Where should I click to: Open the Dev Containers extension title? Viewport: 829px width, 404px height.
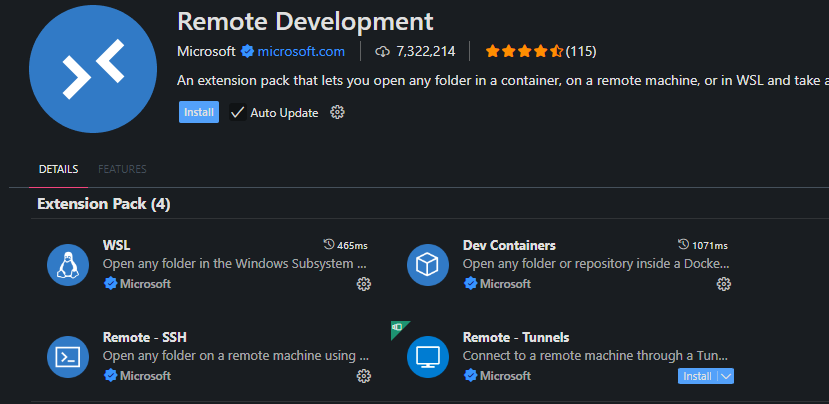click(x=509, y=245)
